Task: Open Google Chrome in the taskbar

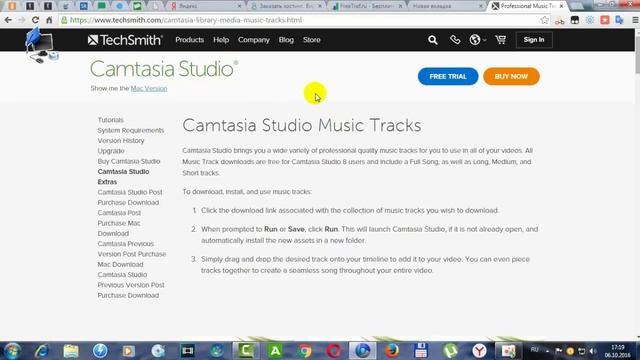Action: [x=304, y=351]
